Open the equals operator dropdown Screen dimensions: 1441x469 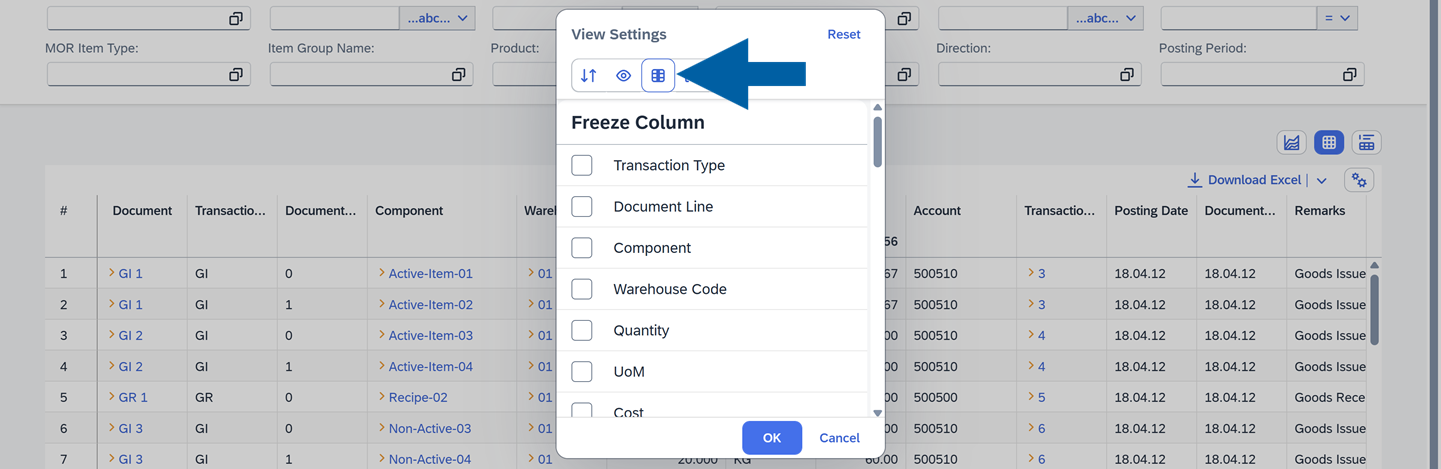pyautogui.click(x=1337, y=18)
